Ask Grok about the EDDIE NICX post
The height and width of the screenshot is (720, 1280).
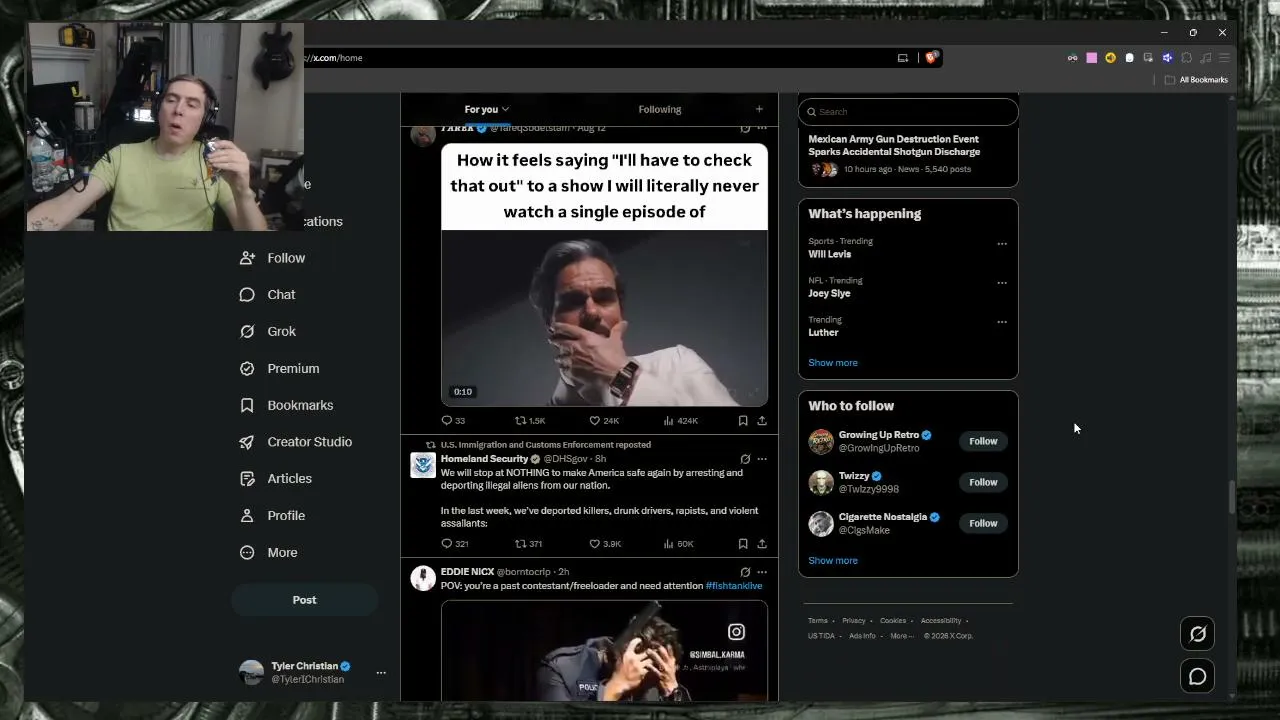(x=745, y=572)
